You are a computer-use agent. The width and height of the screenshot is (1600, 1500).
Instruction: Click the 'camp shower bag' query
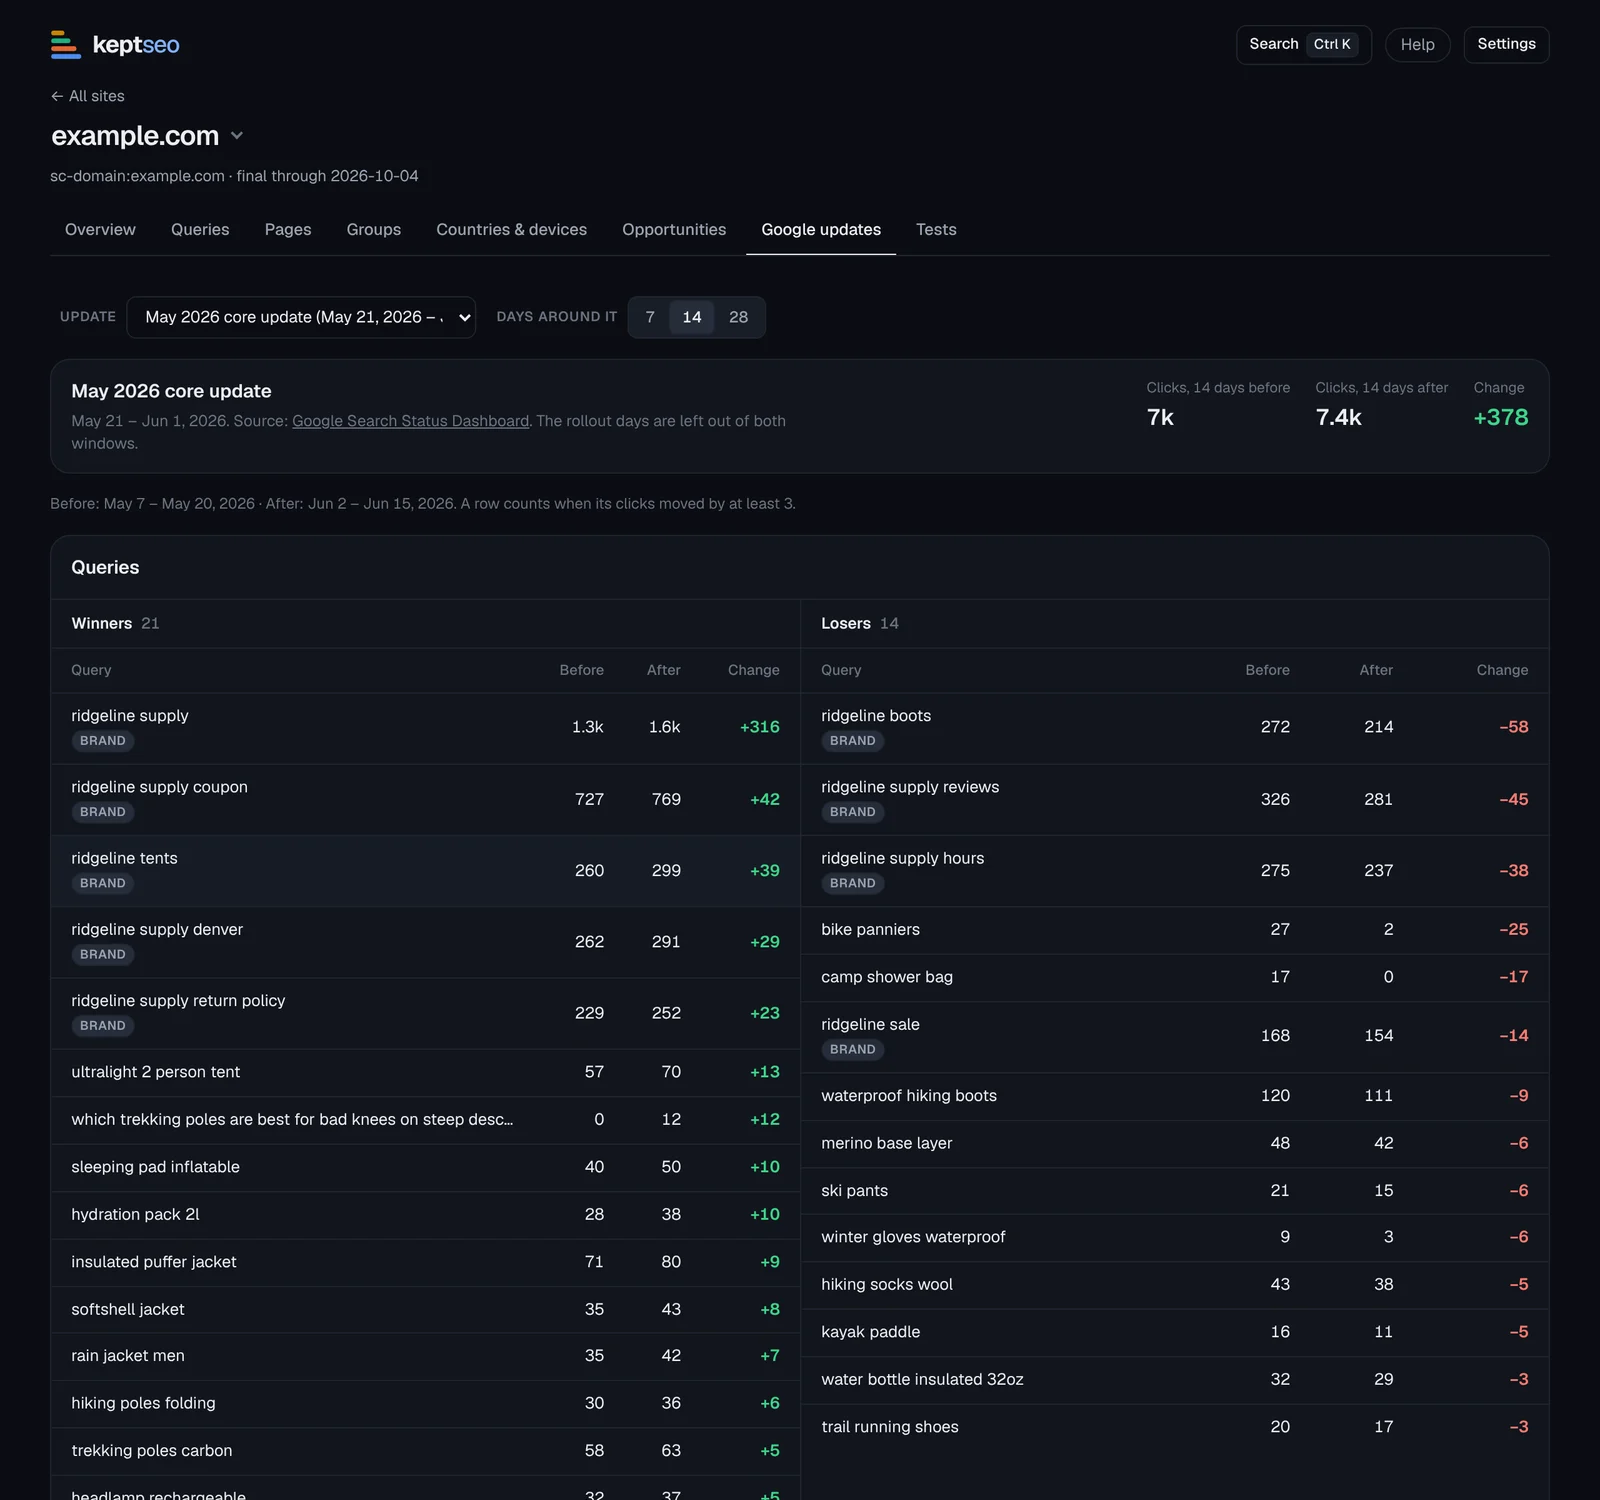887,977
